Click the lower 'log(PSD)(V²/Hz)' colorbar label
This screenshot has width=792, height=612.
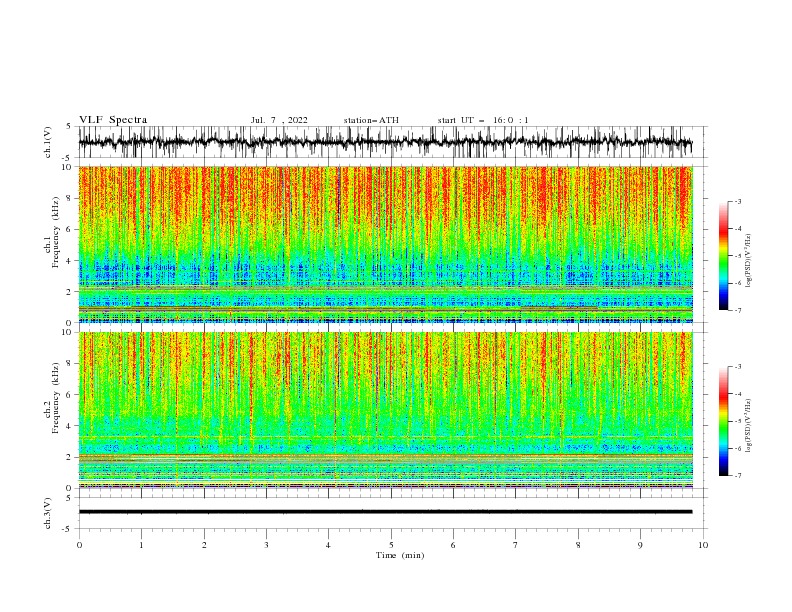pyautogui.click(x=748, y=425)
